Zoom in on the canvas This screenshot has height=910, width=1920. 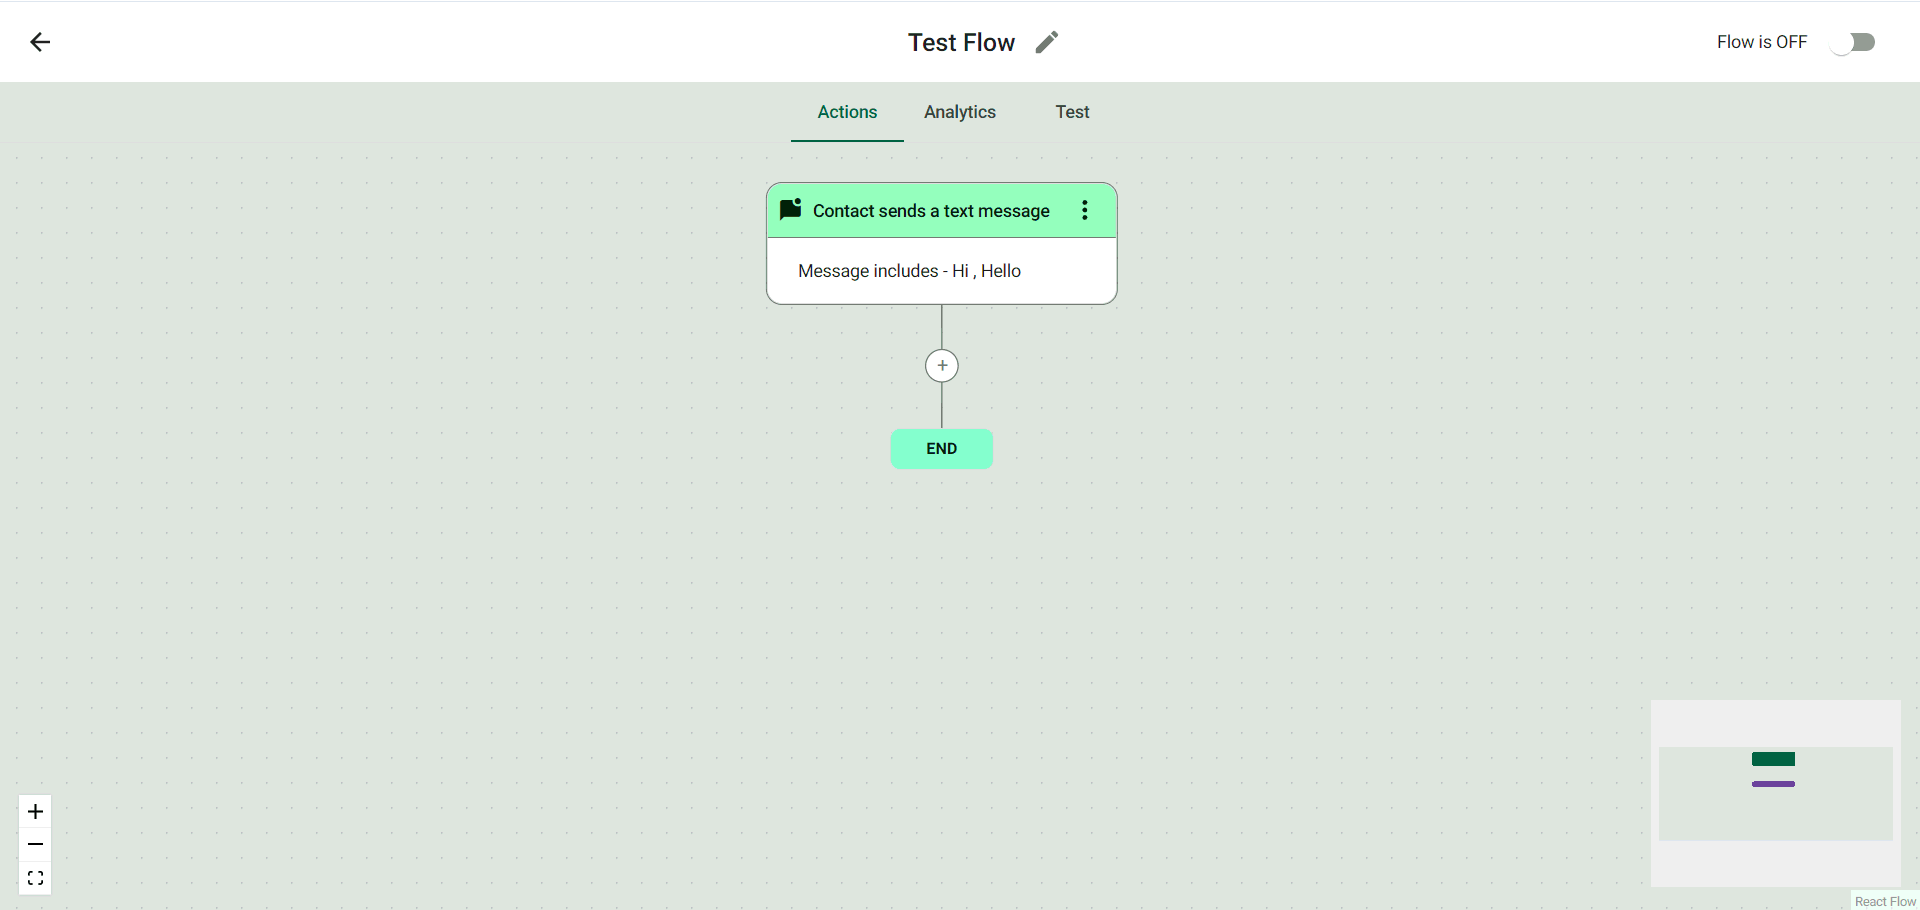pyautogui.click(x=35, y=811)
